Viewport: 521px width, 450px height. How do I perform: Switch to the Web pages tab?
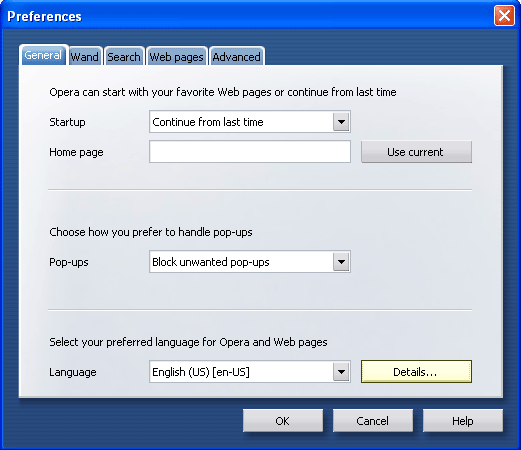point(176,56)
